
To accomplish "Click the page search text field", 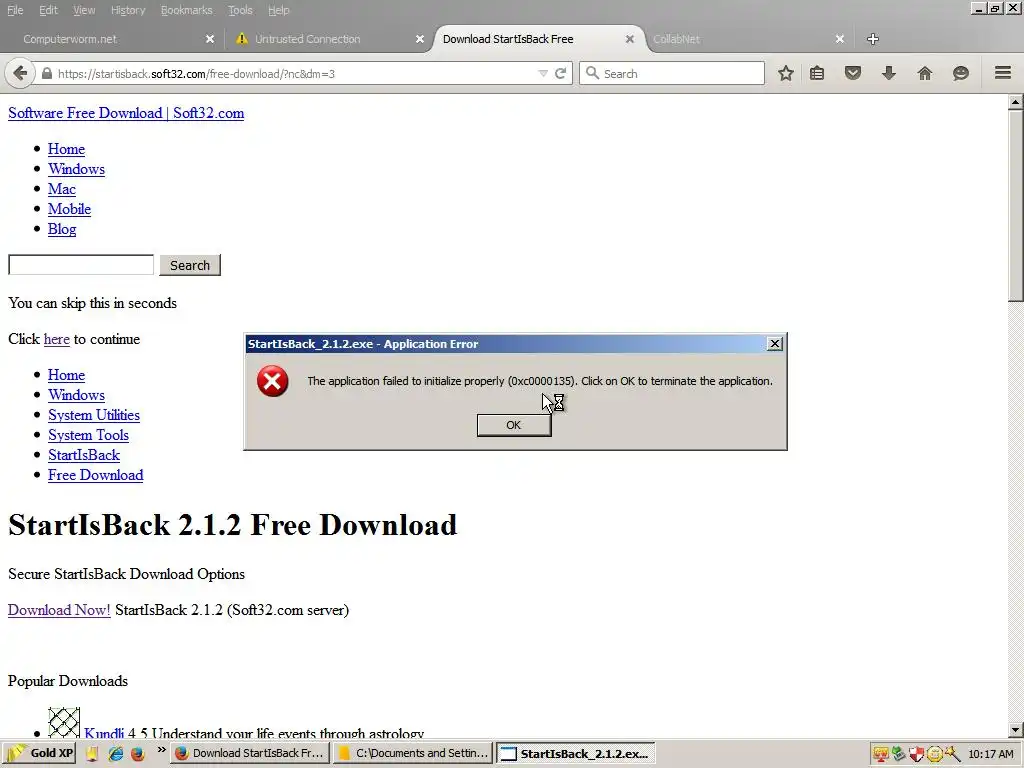I will (x=81, y=264).
